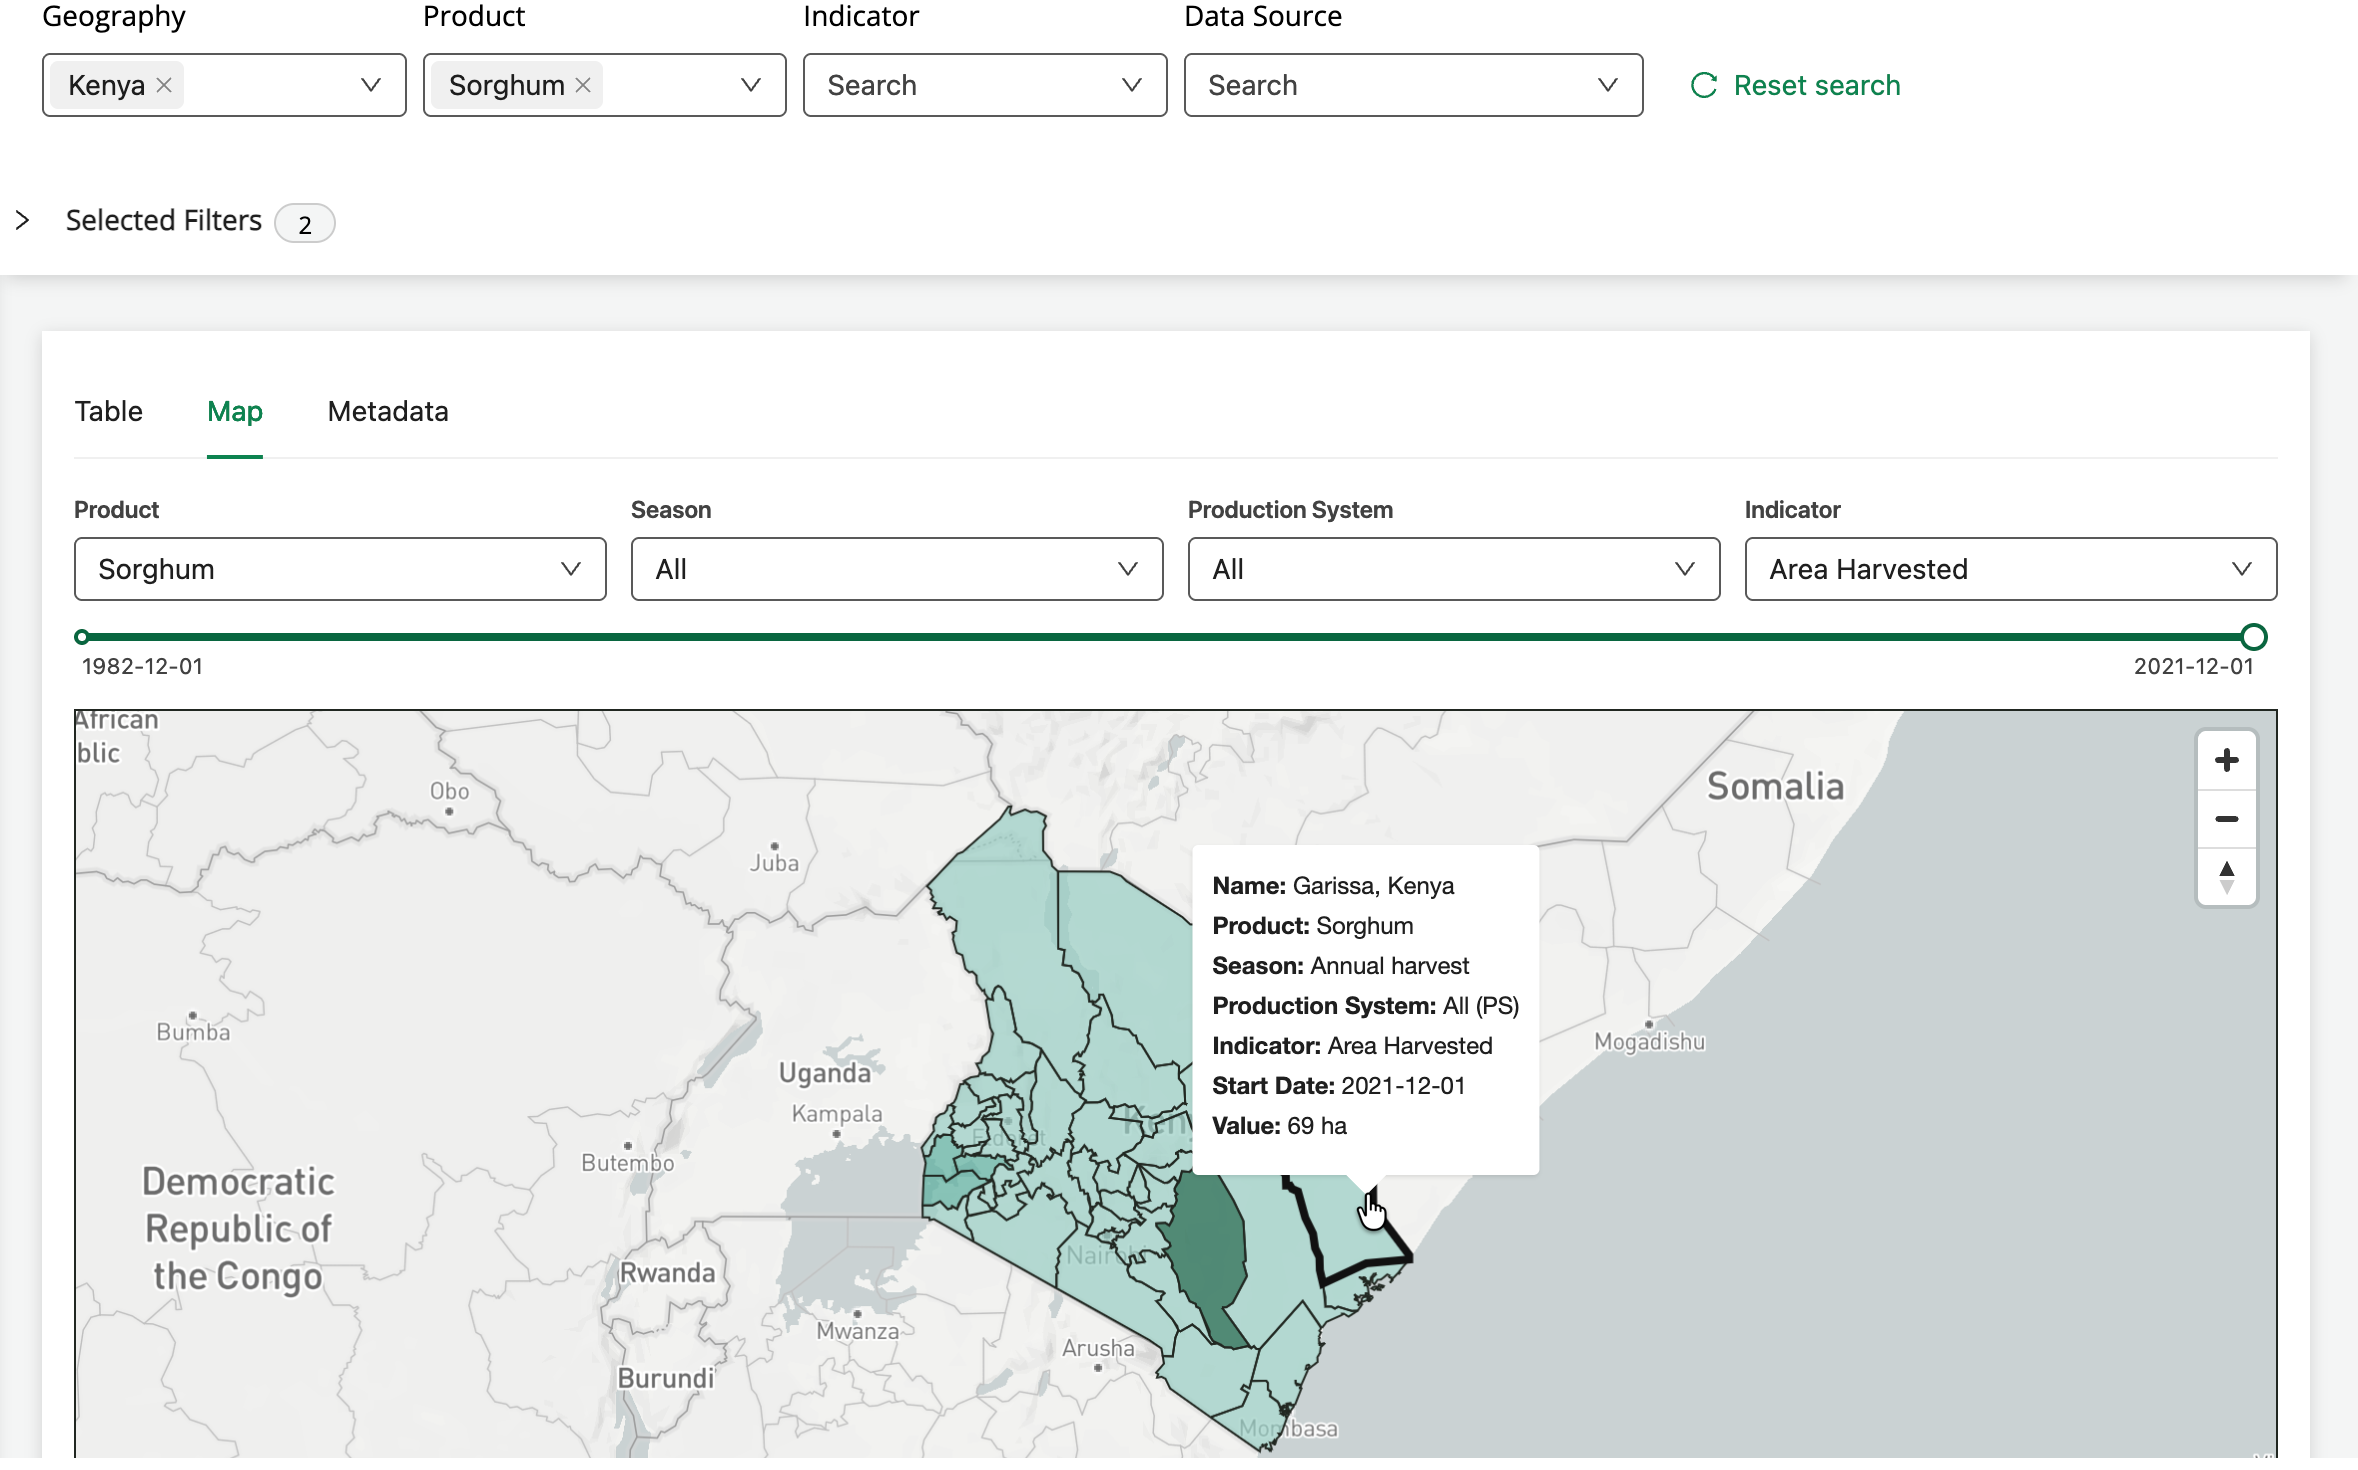Click the Obo city label
Screen dimensions: 2358x1470
point(450,791)
